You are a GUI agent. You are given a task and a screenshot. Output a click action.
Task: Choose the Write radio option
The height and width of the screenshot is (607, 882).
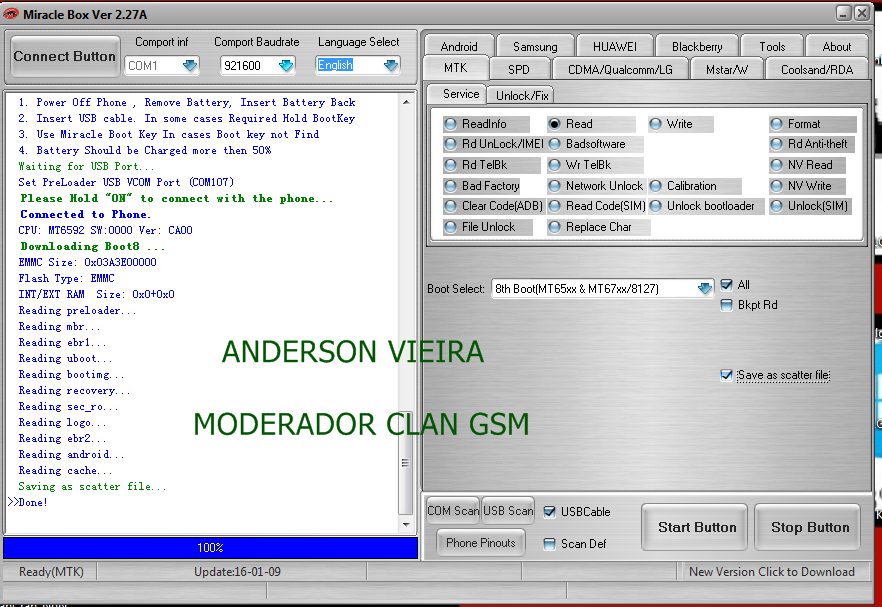[681, 124]
